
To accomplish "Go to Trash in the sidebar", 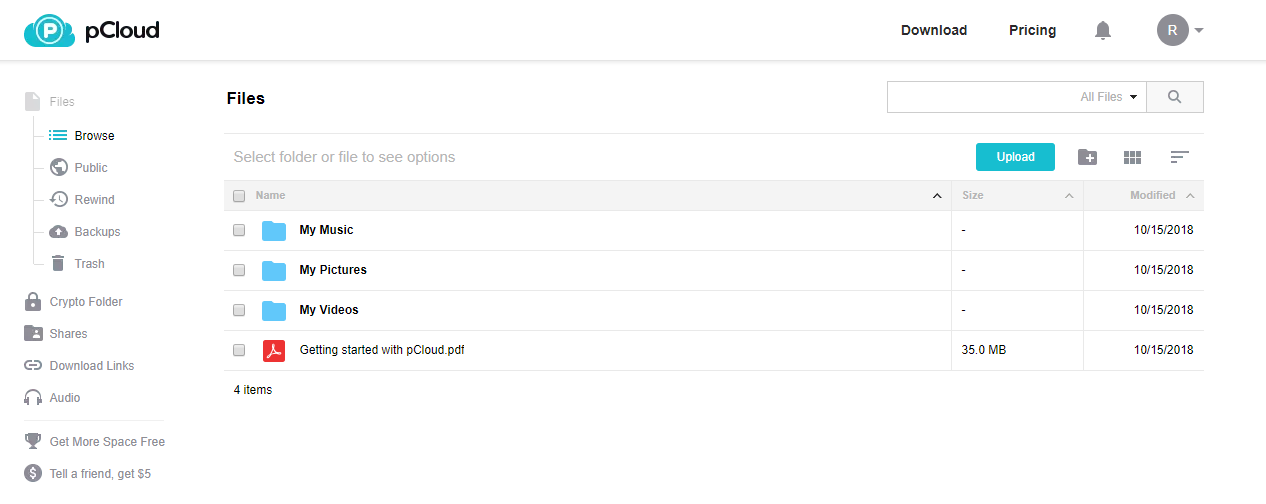I will pyautogui.click(x=89, y=264).
